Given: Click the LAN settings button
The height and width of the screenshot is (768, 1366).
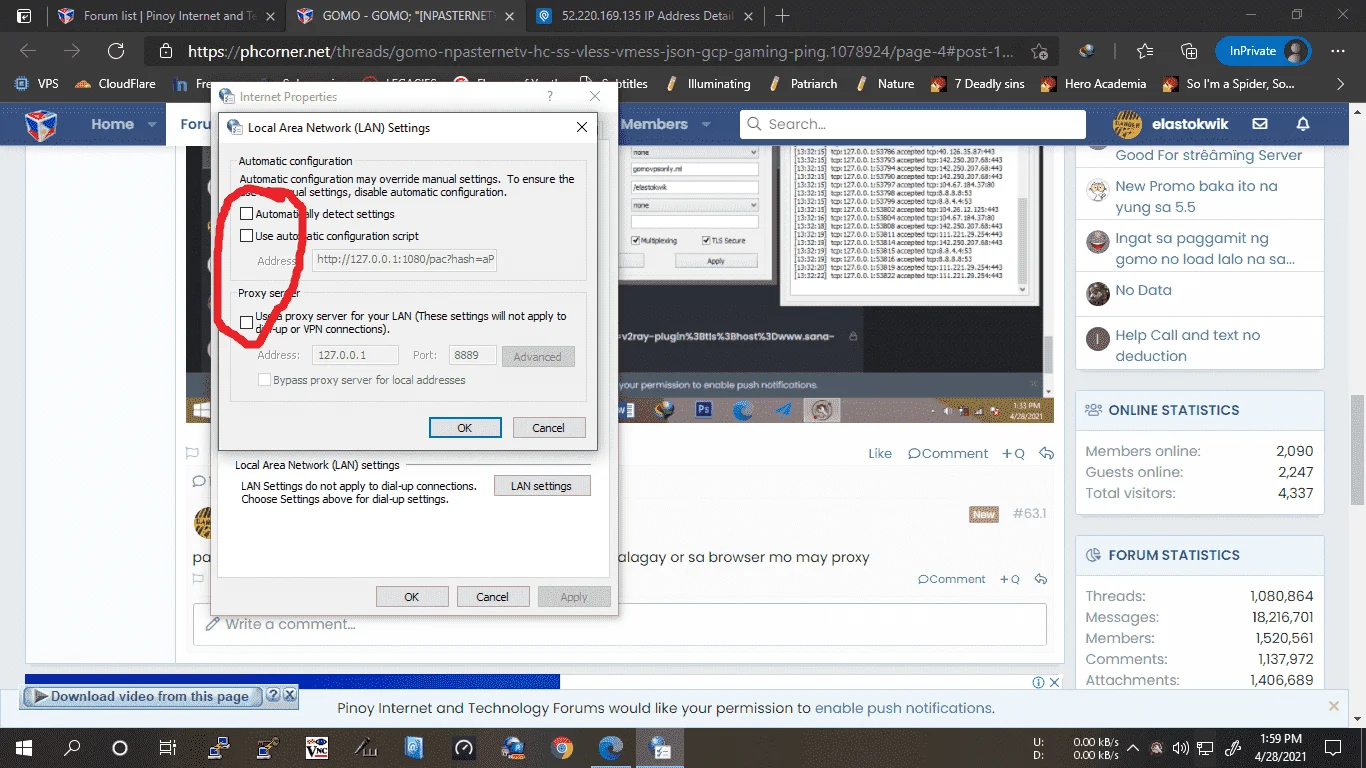Looking at the screenshot, I should click(541, 486).
